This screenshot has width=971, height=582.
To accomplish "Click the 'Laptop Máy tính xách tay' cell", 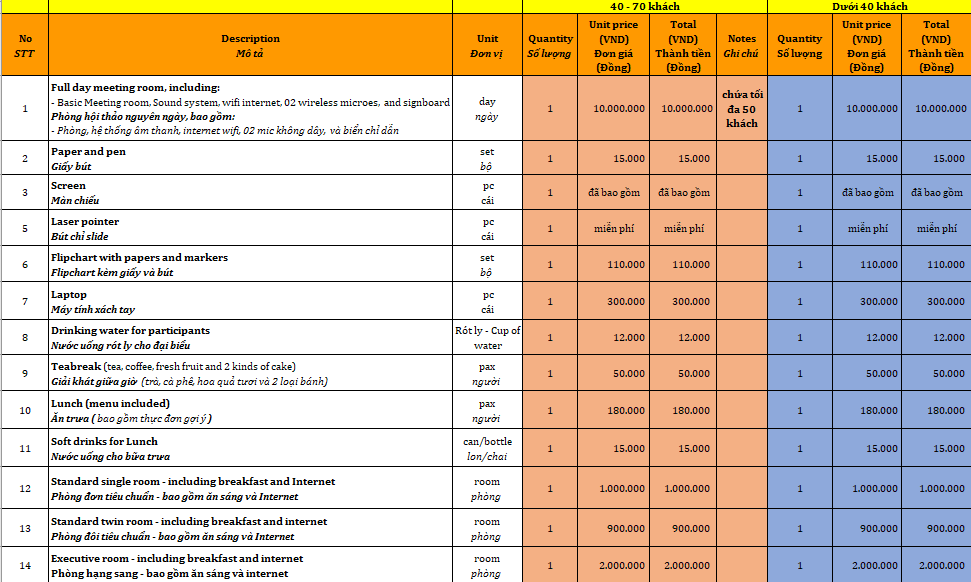I will coord(250,302).
